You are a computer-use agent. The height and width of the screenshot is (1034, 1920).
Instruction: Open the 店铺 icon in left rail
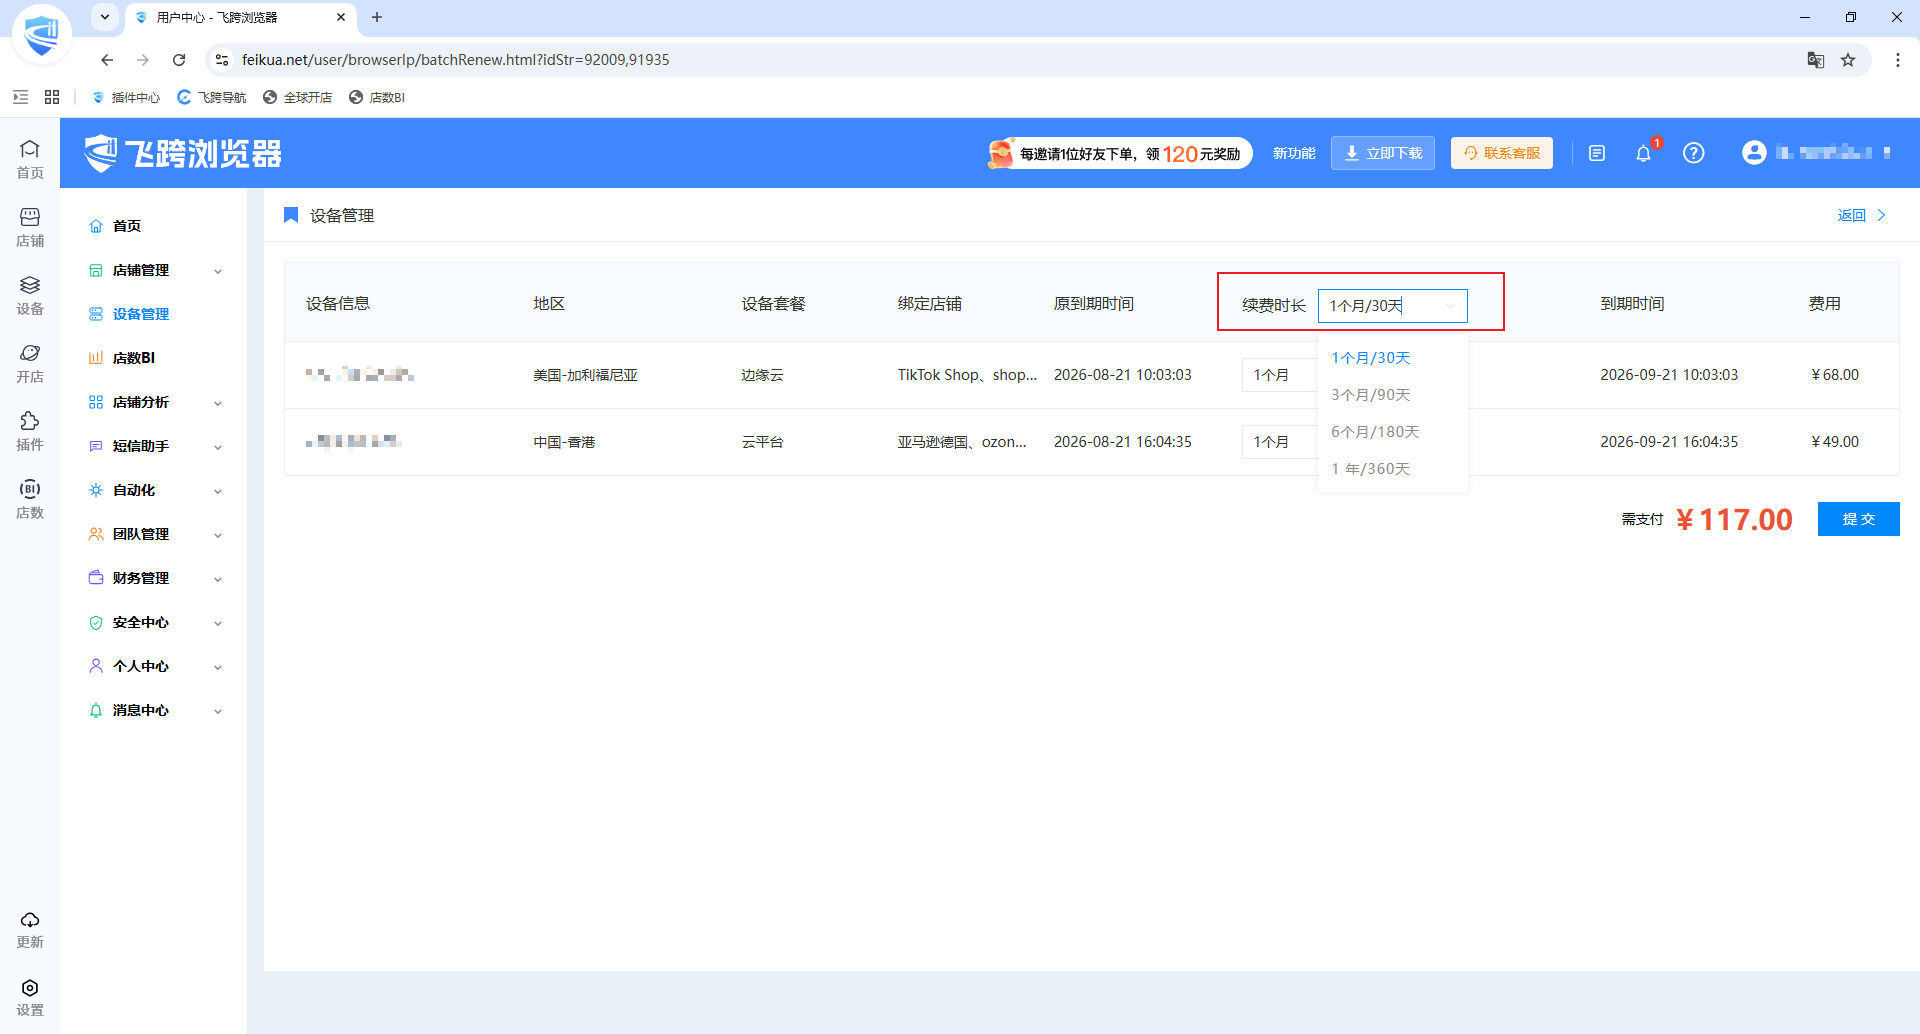(x=30, y=227)
